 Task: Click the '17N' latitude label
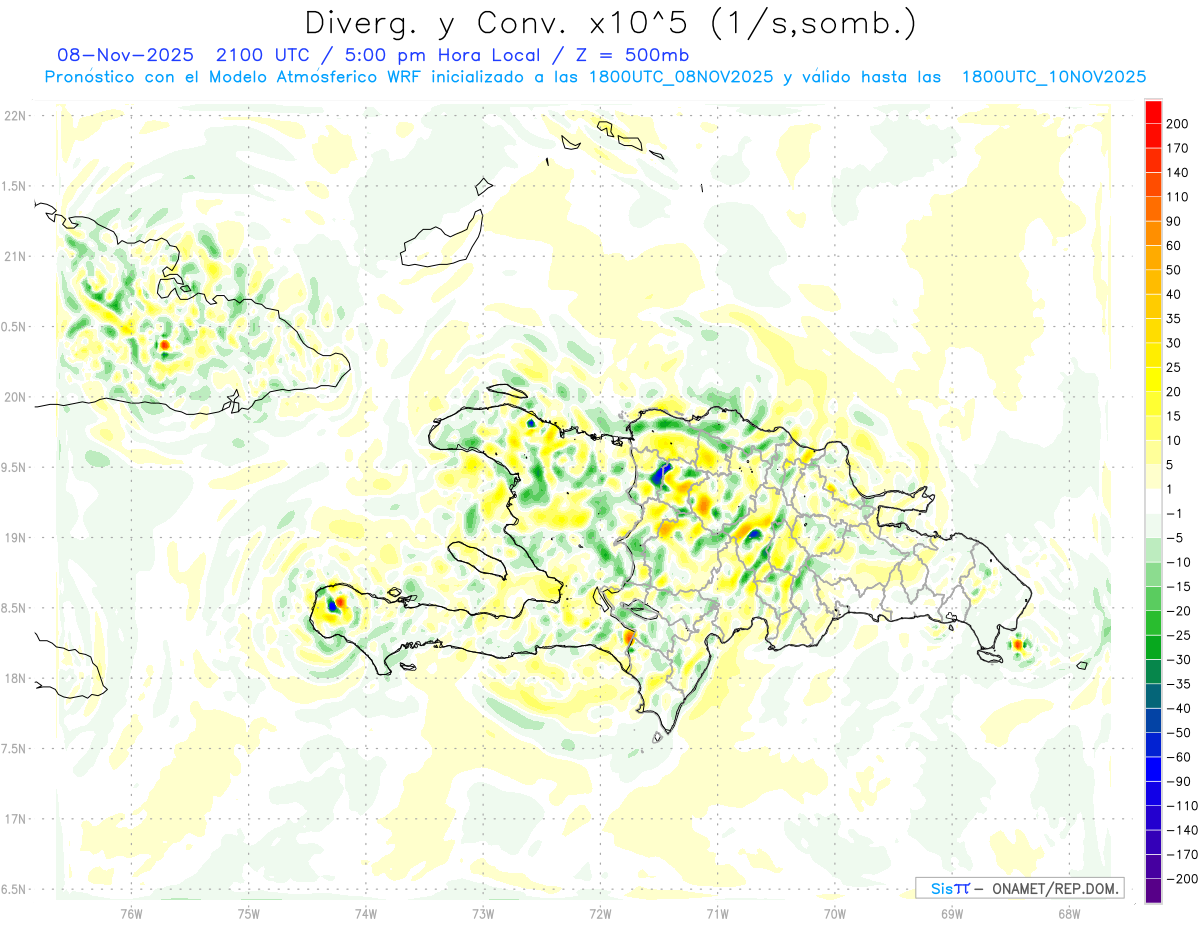pyautogui.click(x=14, y=819)
